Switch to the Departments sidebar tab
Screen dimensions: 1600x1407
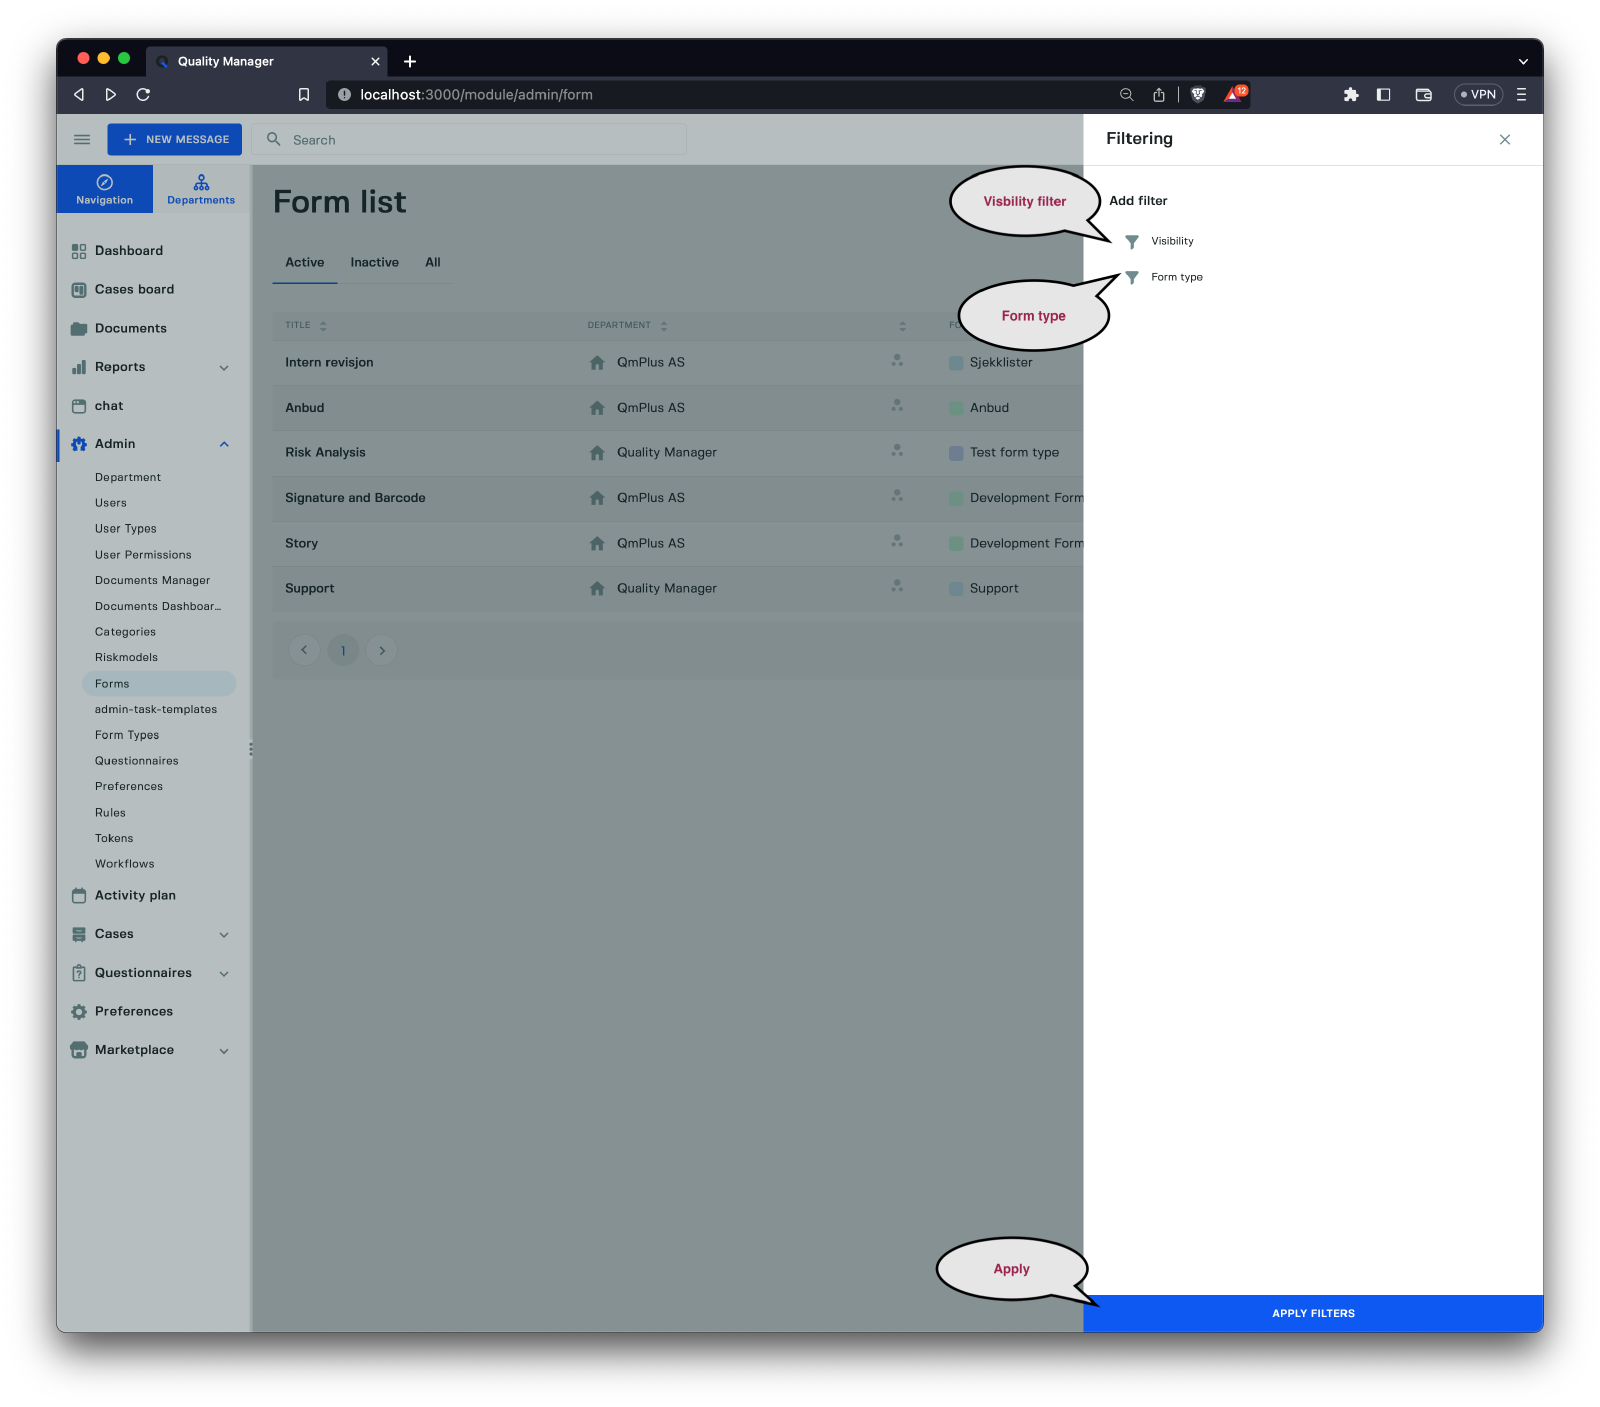click(x=201, y=189)
